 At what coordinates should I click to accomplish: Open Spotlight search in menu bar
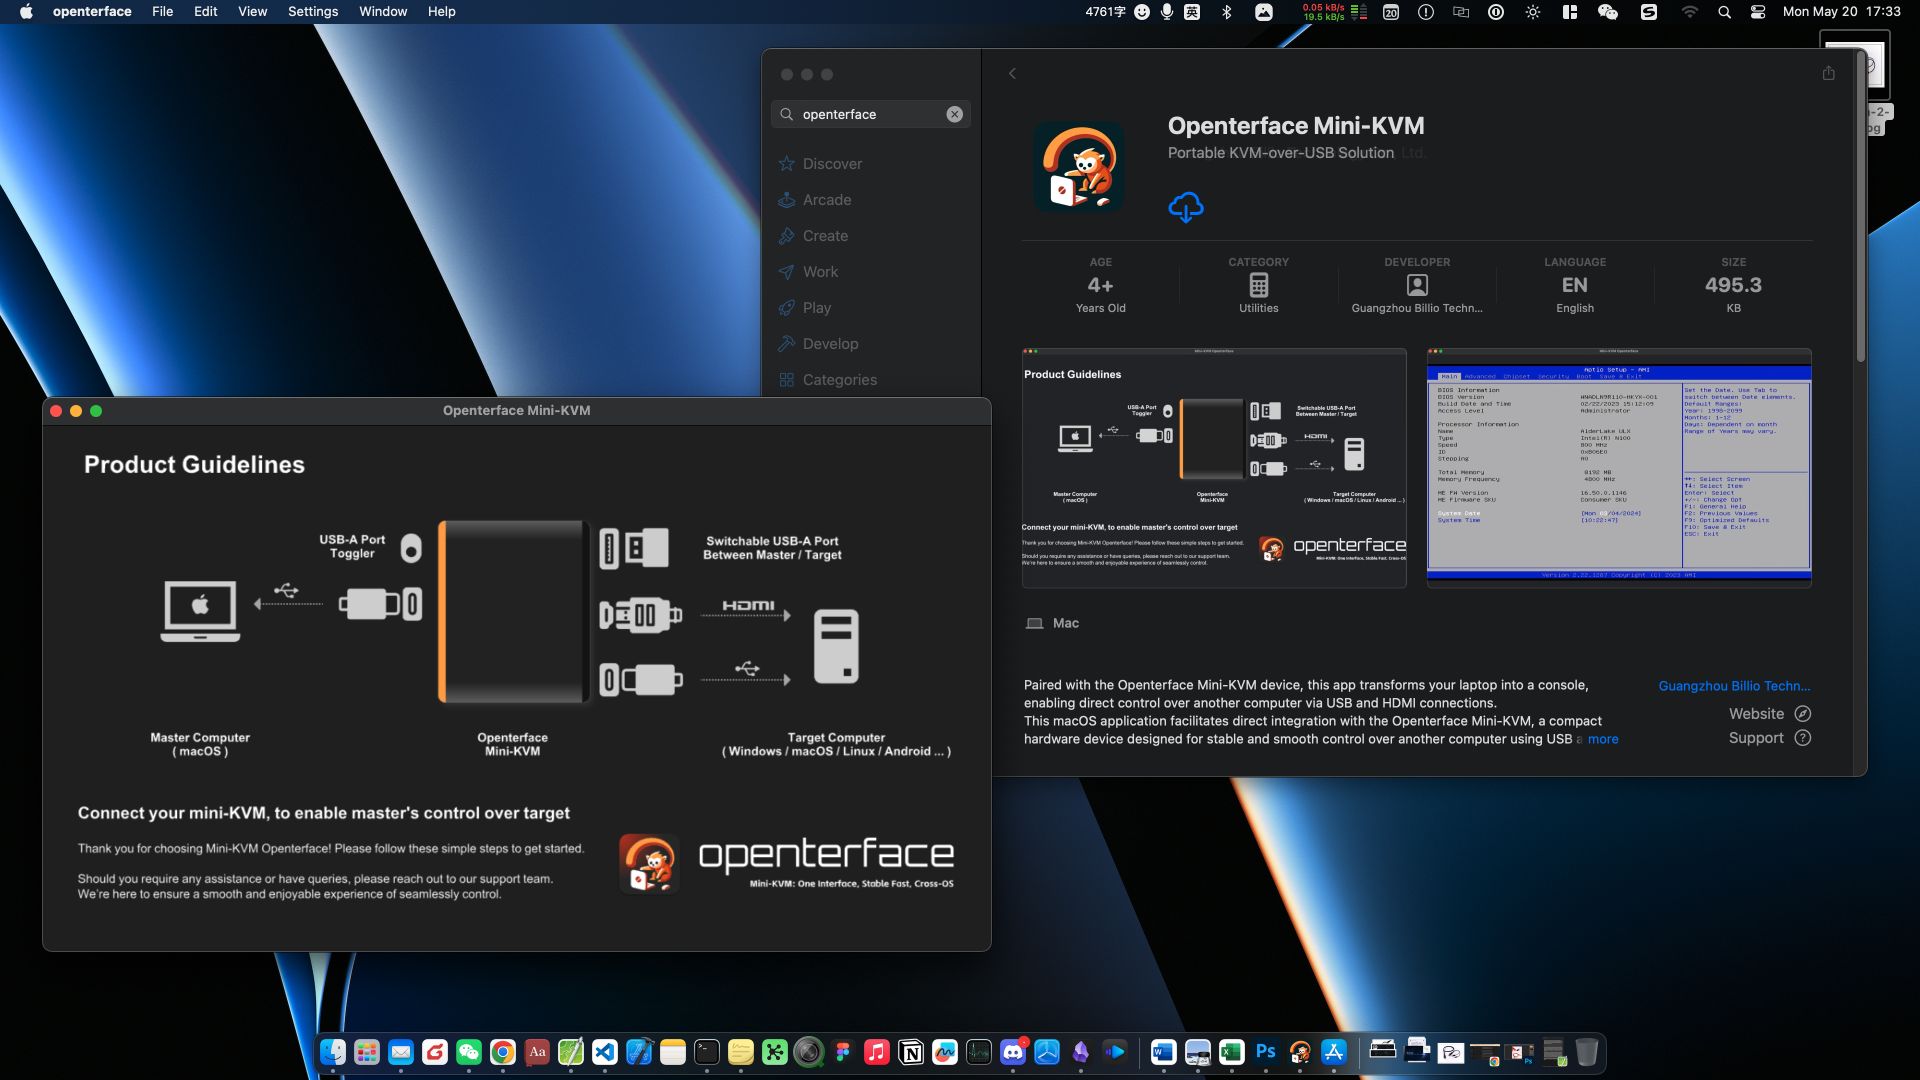point(1724,12)
